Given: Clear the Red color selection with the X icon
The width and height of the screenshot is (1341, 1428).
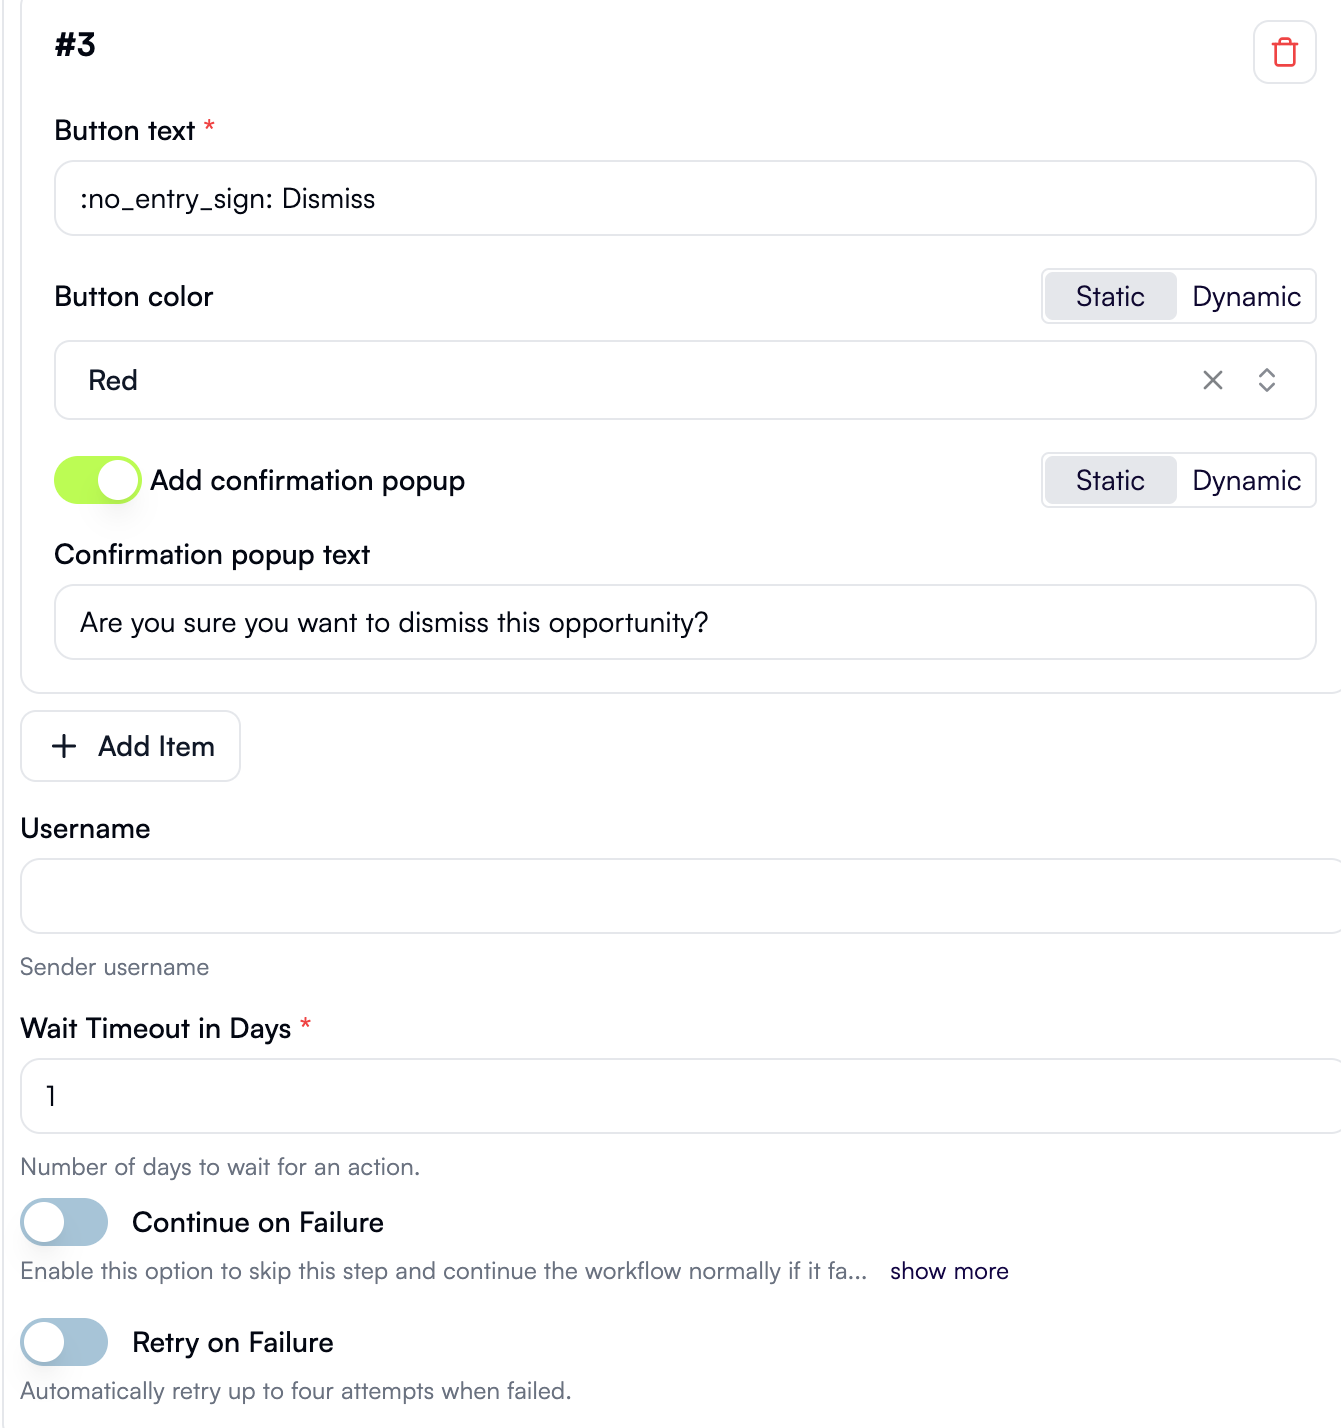Looking at the screenshot, I should tap(1213, 380).
